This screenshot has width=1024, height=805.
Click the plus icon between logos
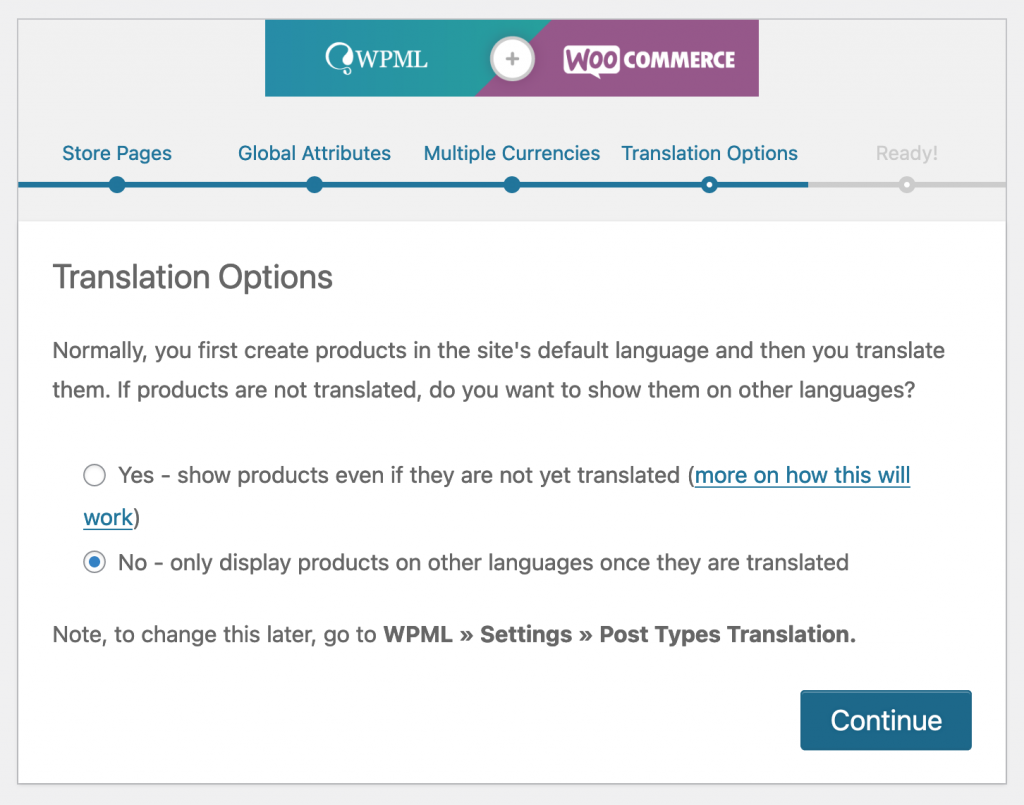pos(513,59)
